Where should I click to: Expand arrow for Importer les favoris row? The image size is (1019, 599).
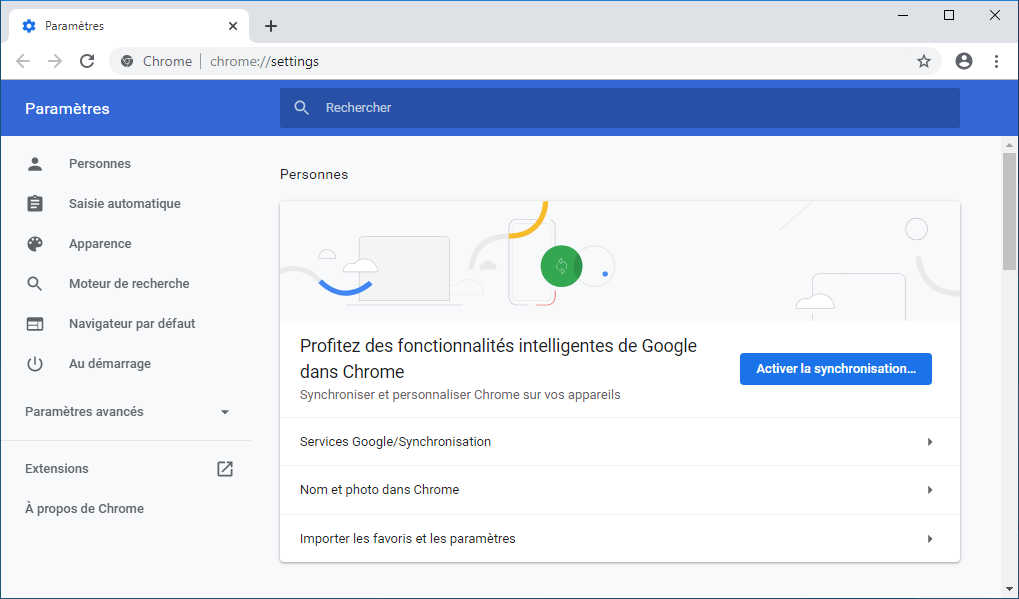(930, 539)
